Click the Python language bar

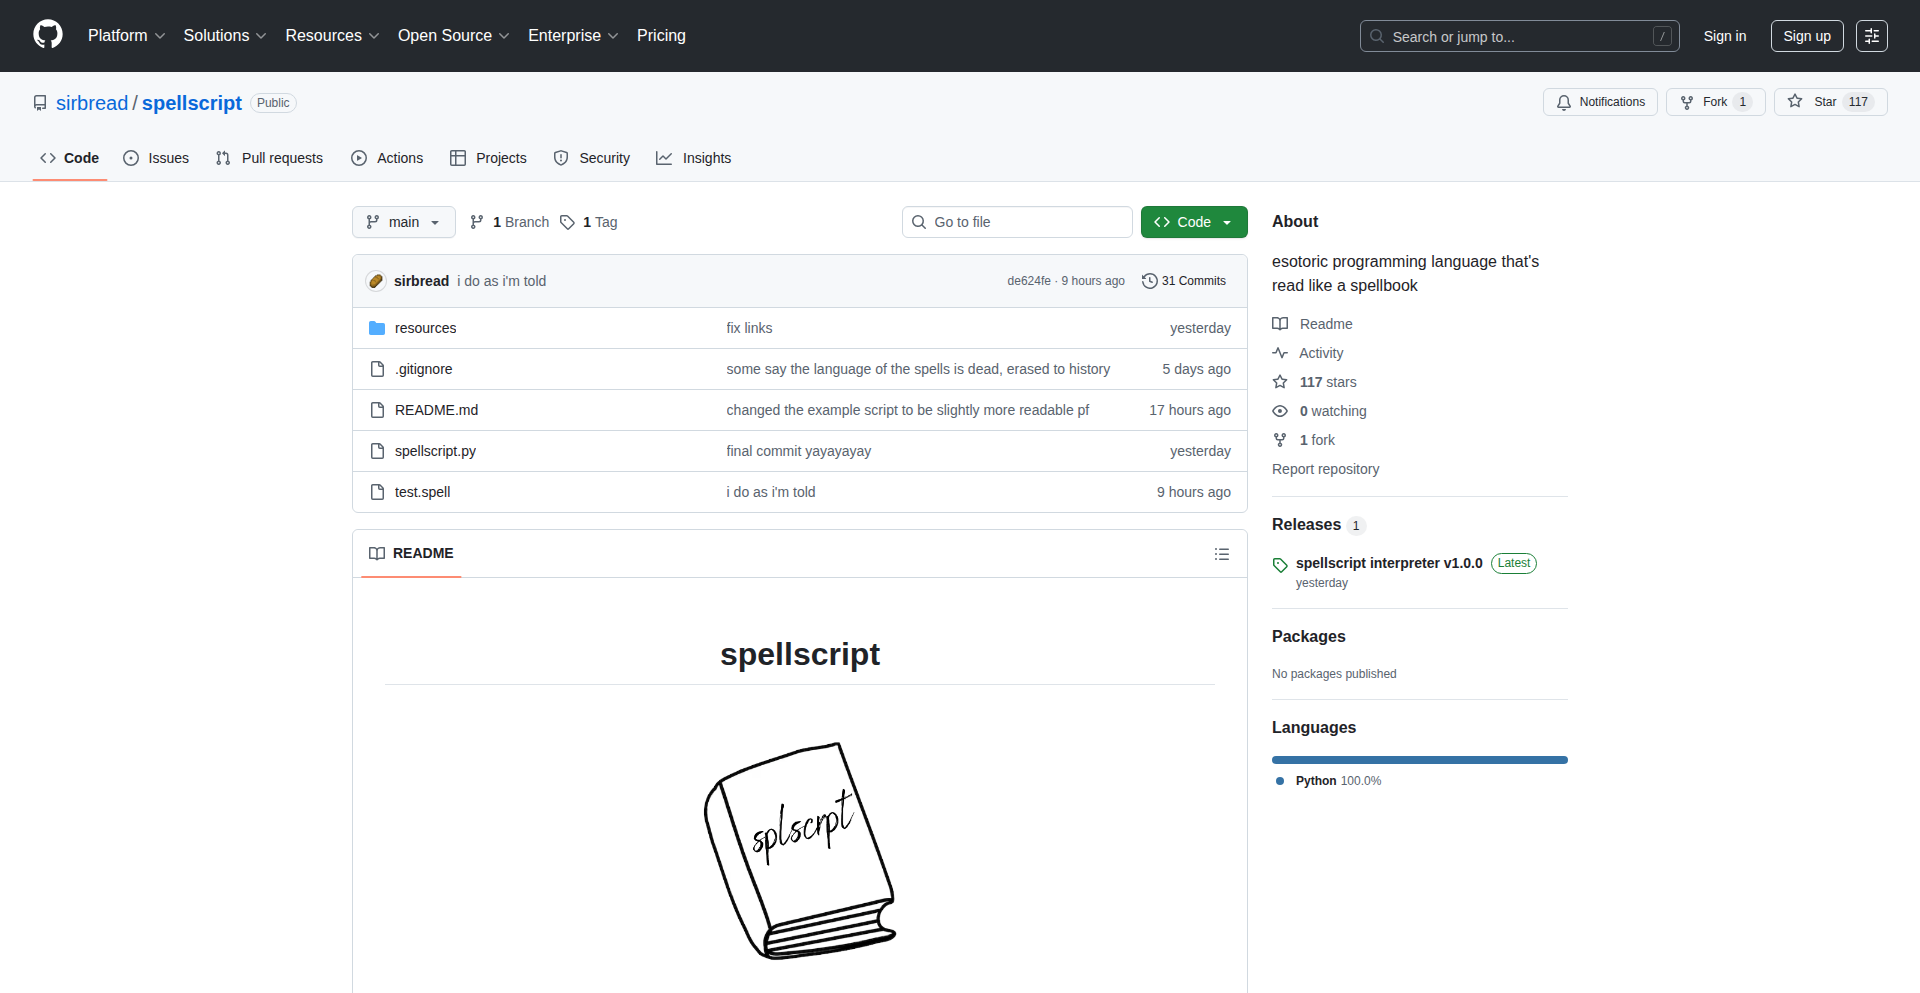pyautogui.click(x=1419, y=760)
